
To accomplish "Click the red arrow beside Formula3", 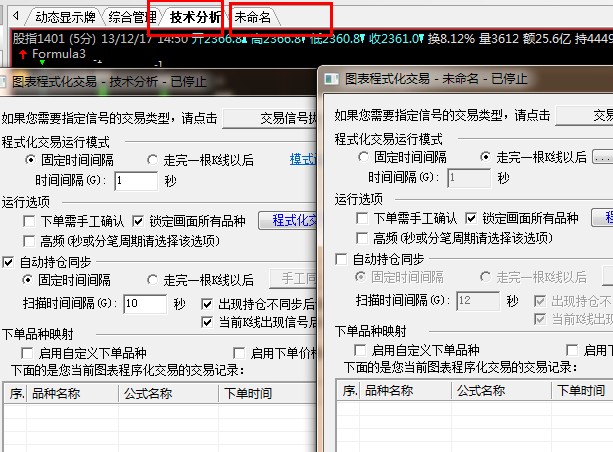I will click(23, 53).
